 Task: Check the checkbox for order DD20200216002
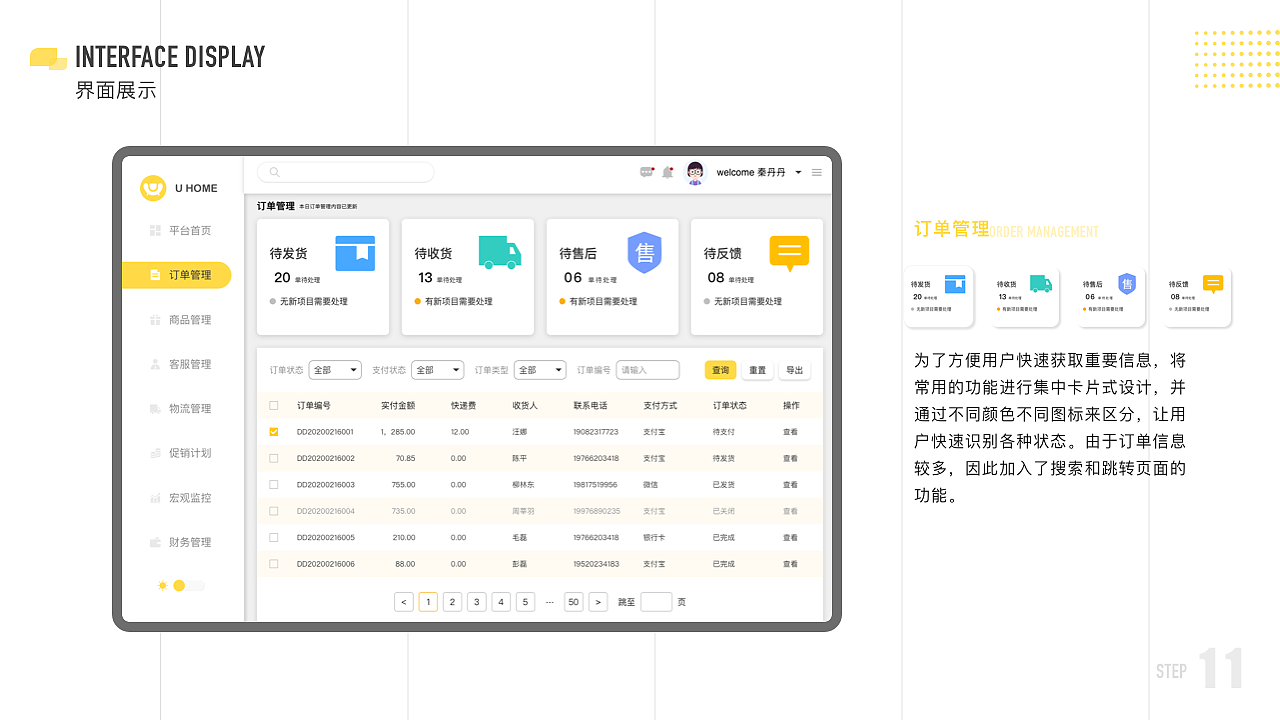273,458
